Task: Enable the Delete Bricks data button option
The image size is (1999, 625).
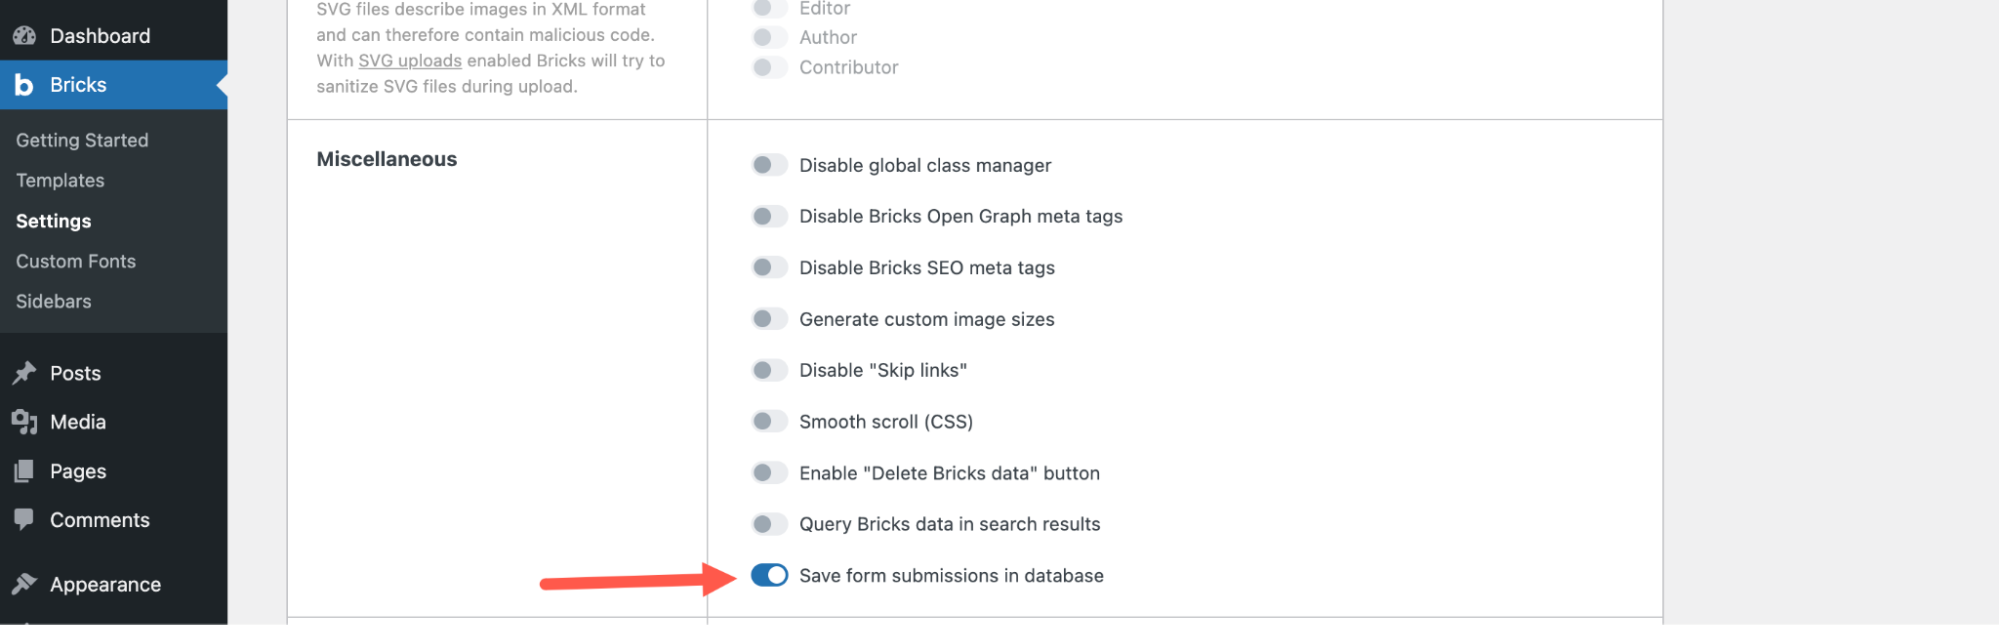Action: click(x=769, y=472)
